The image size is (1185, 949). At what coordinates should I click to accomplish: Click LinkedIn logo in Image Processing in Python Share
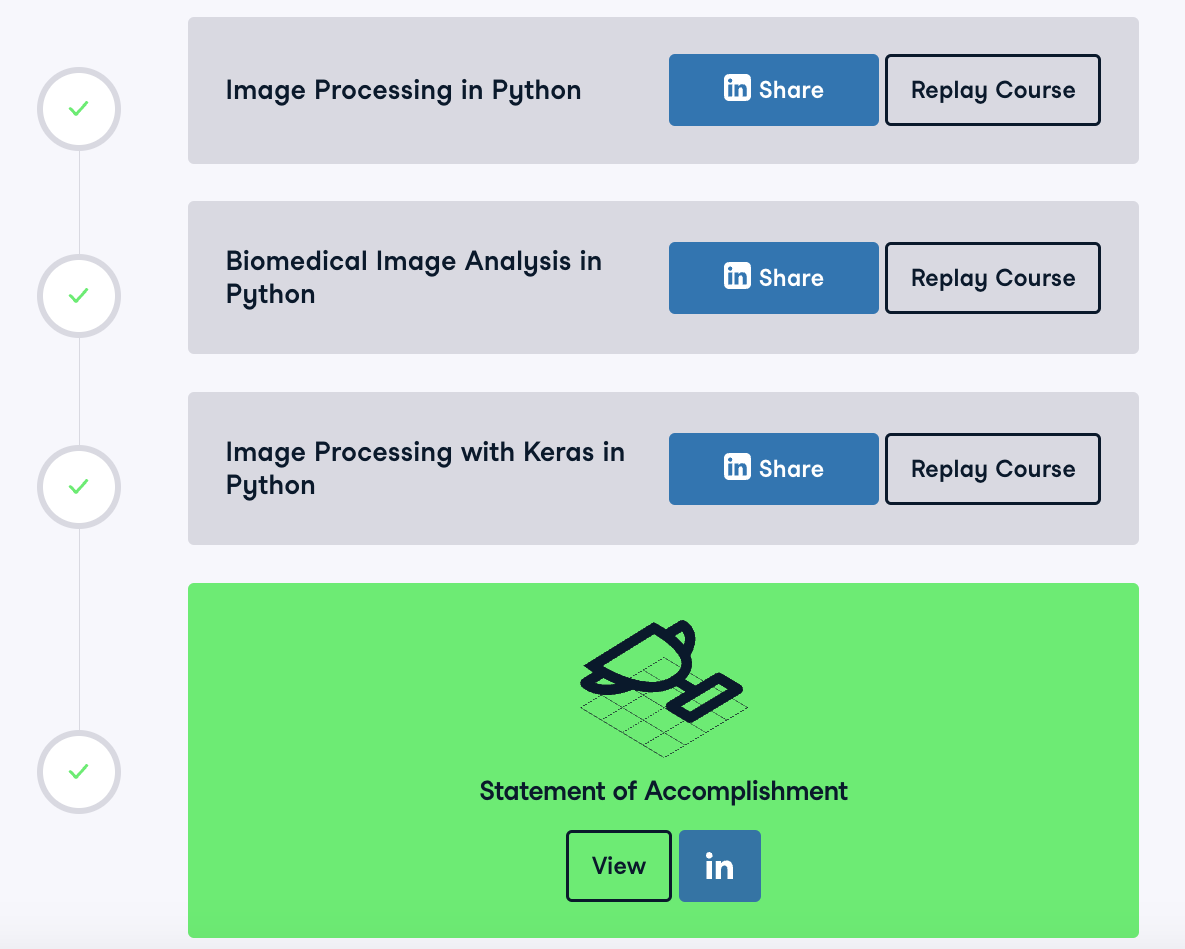pos(737,89)
